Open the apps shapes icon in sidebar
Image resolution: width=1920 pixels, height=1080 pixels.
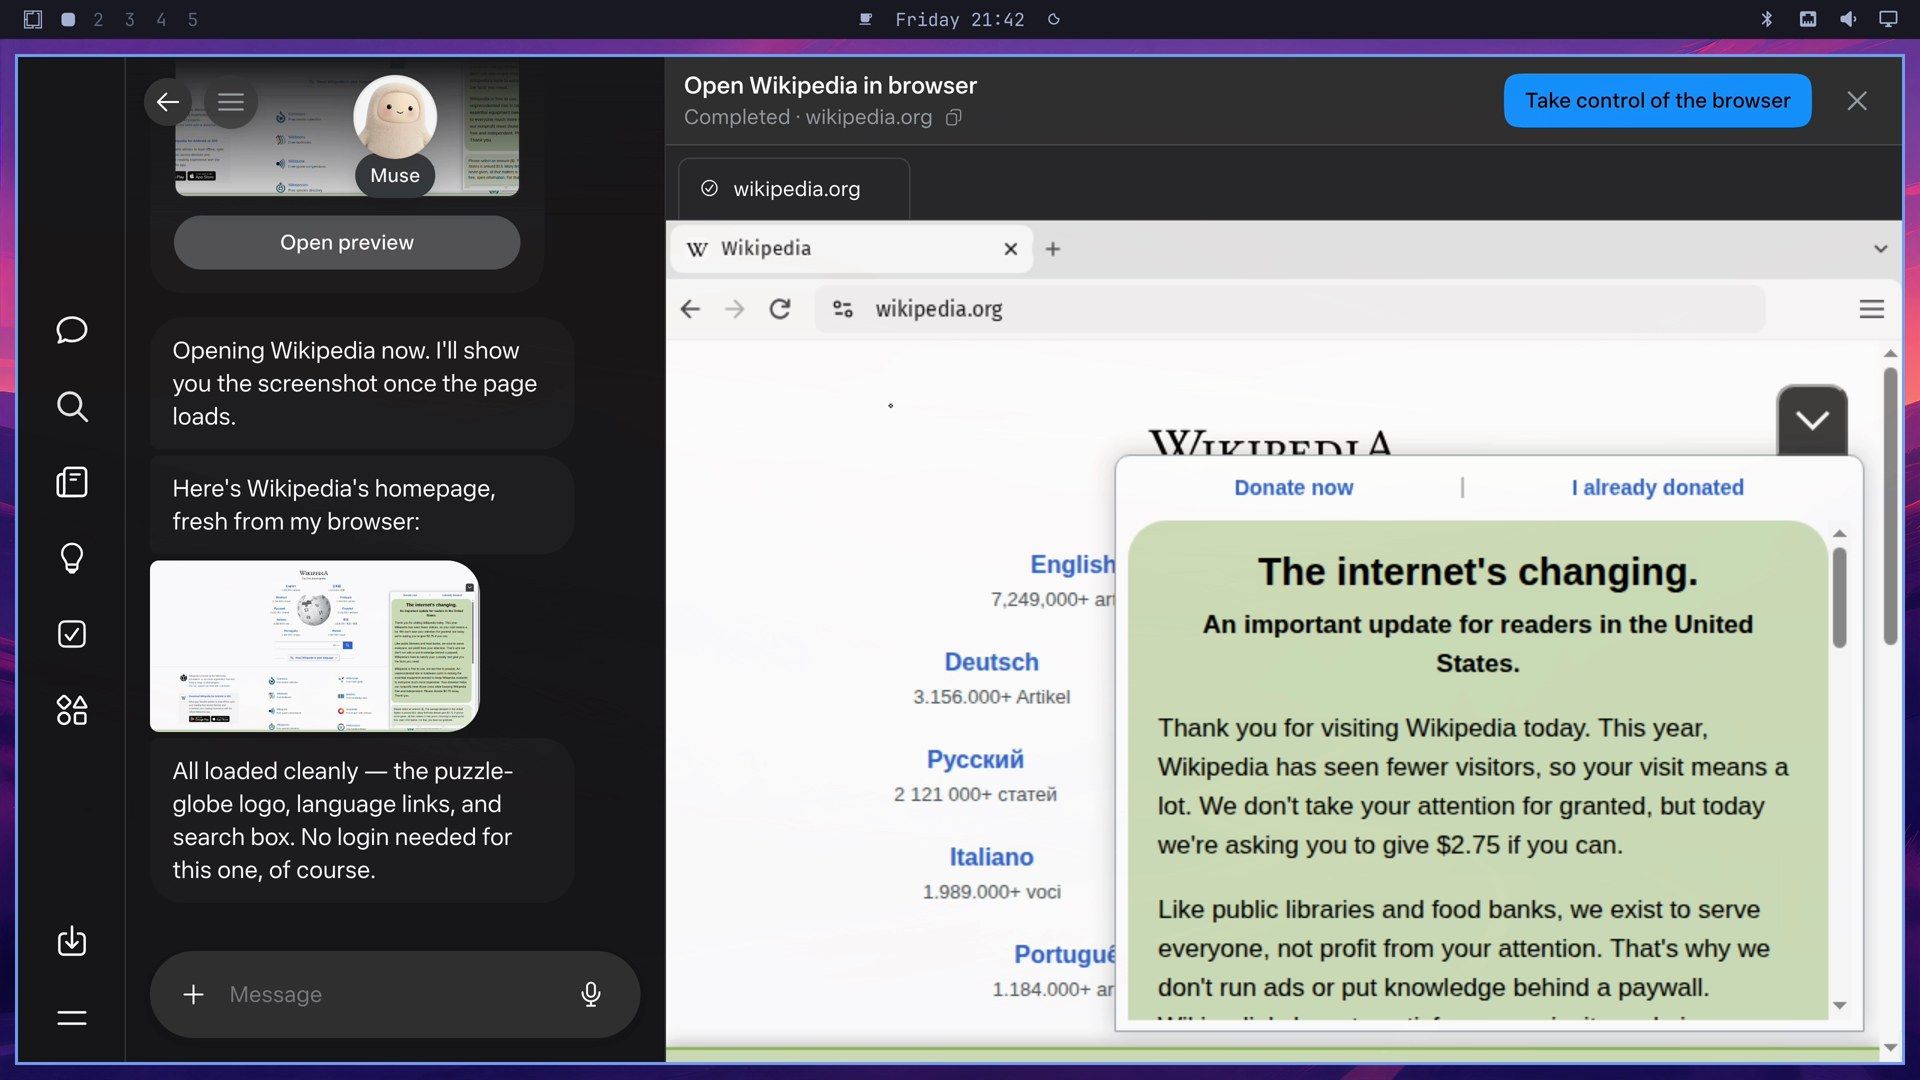tap(72, 710)
